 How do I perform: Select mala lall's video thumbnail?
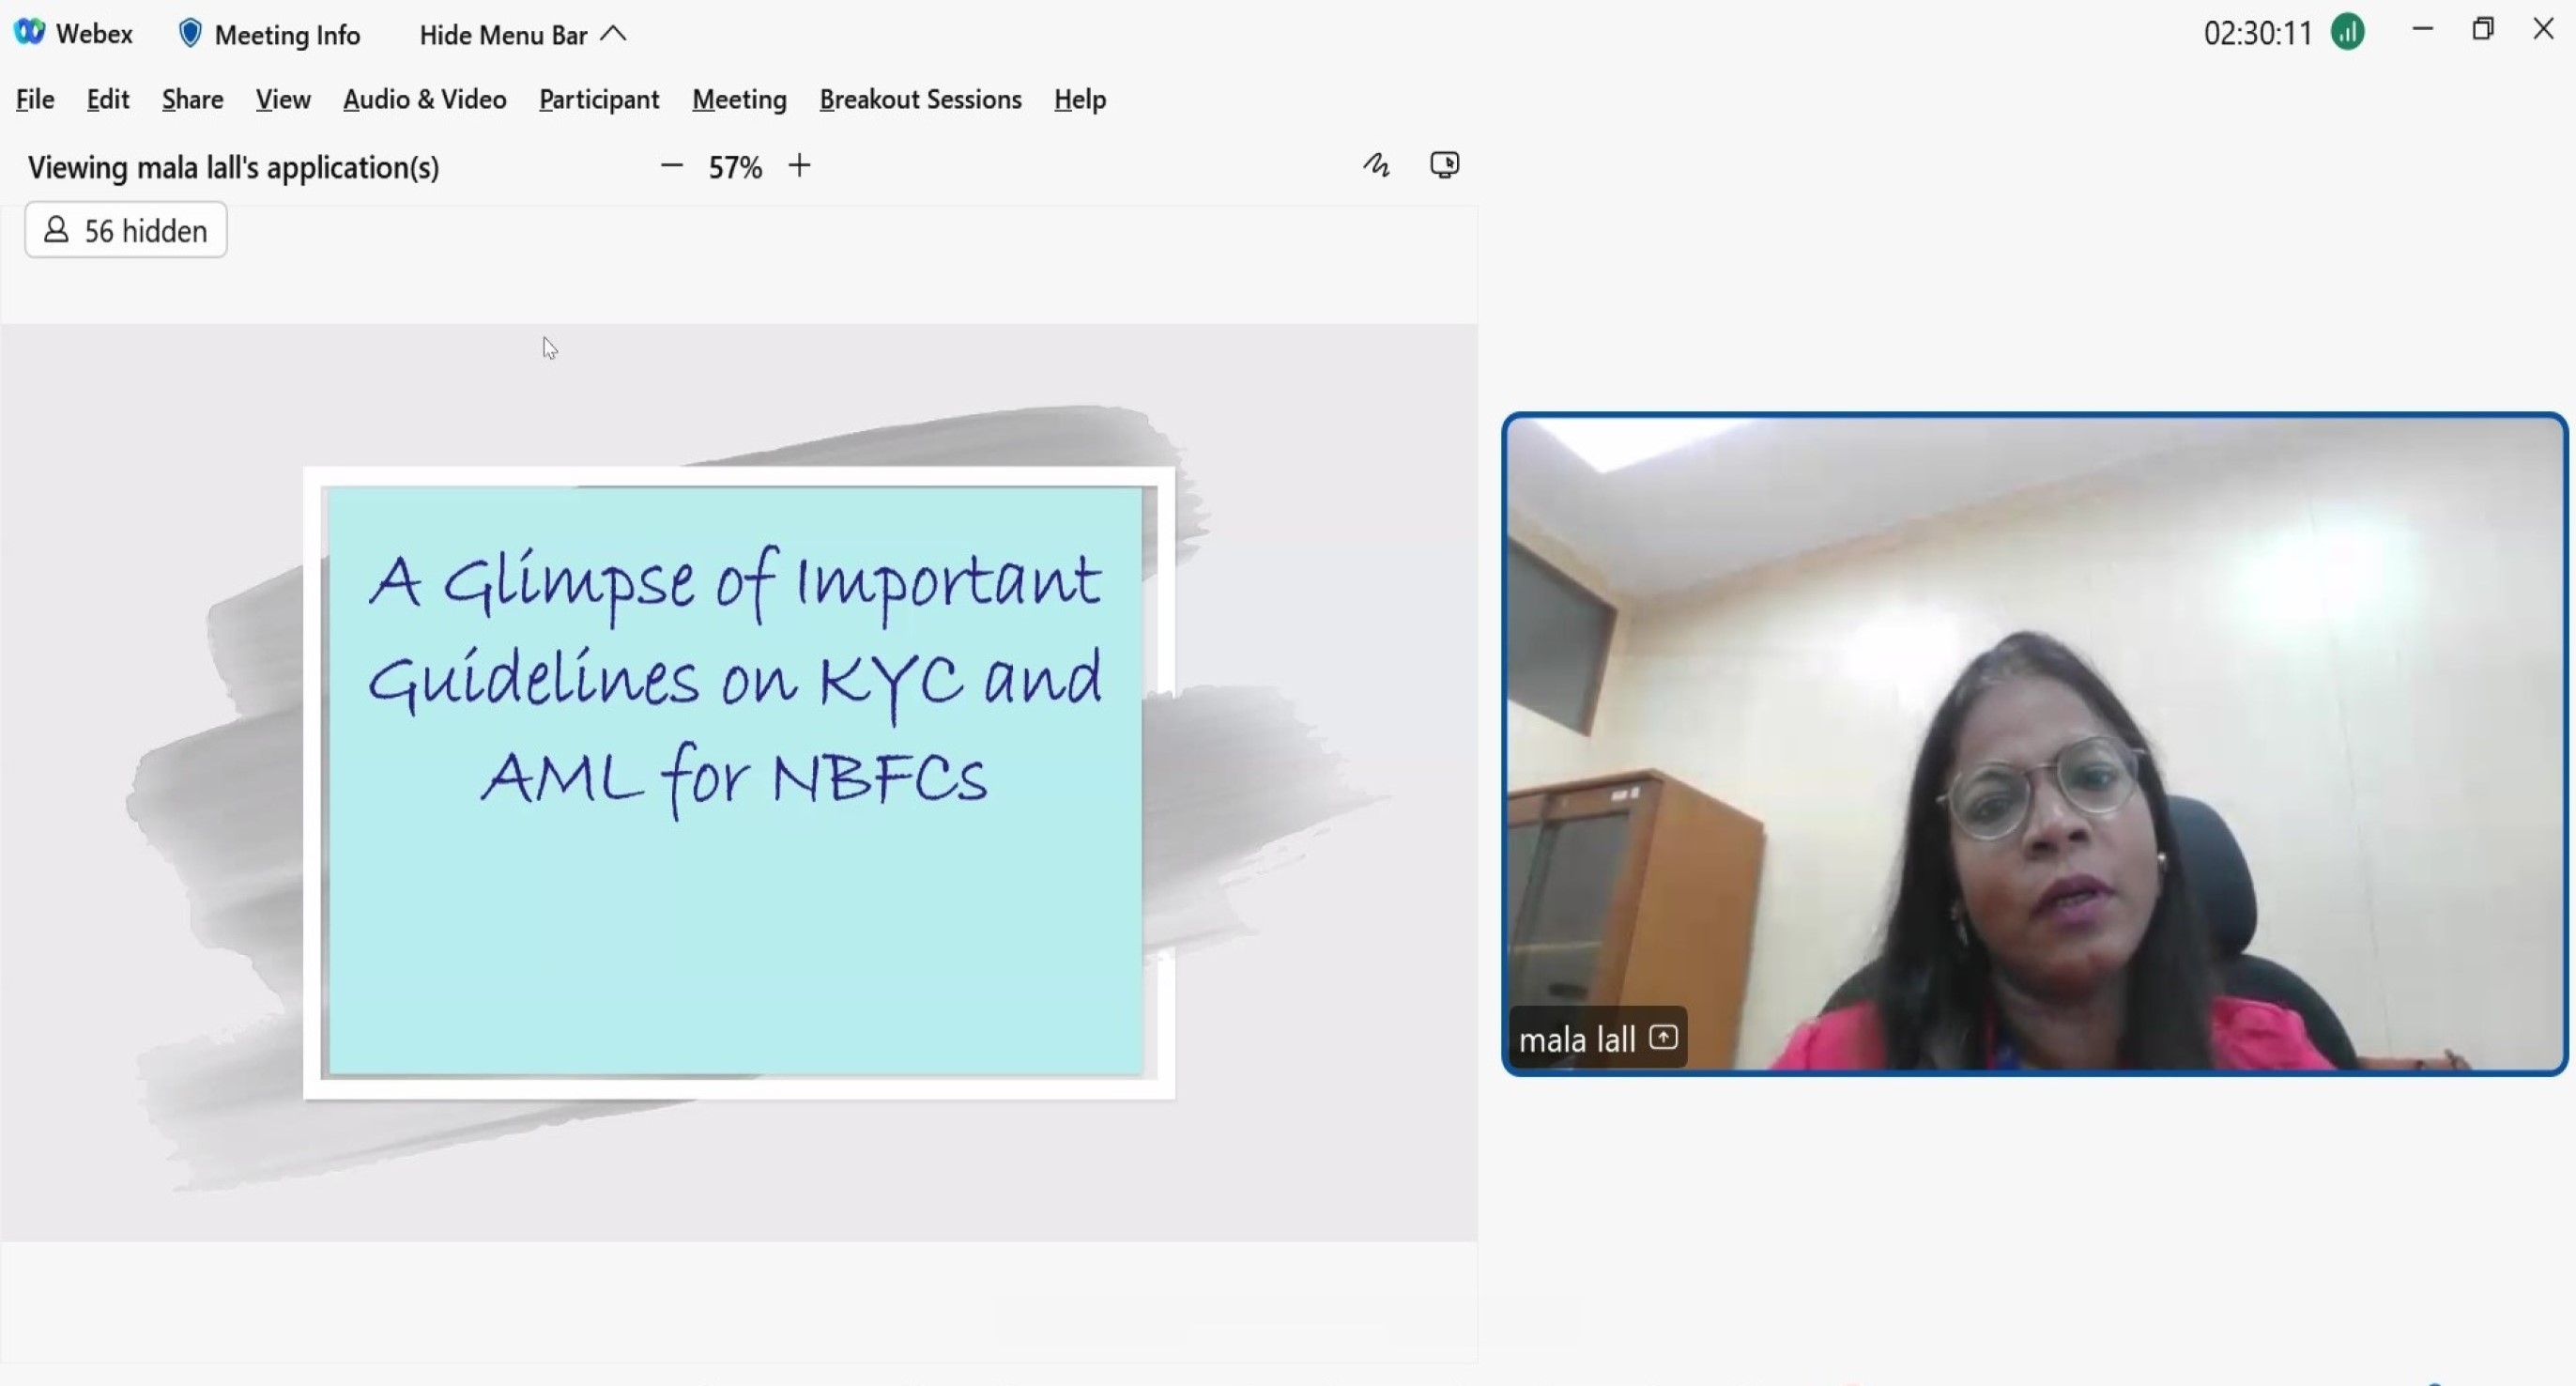pyautogui.click(x=2034, y=744)
